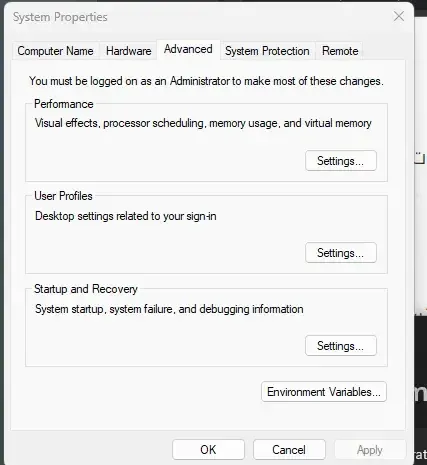Switch to the Computer Name tab
The width and height of the screenshot is (427, 465).
click(55, 51)
